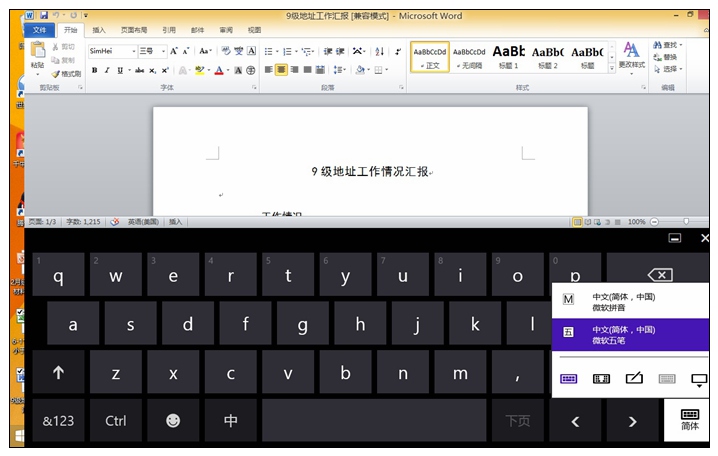Screen dimensions: 718x456
Task: Tap the emoji smiley key
Action: coord(173,421)
